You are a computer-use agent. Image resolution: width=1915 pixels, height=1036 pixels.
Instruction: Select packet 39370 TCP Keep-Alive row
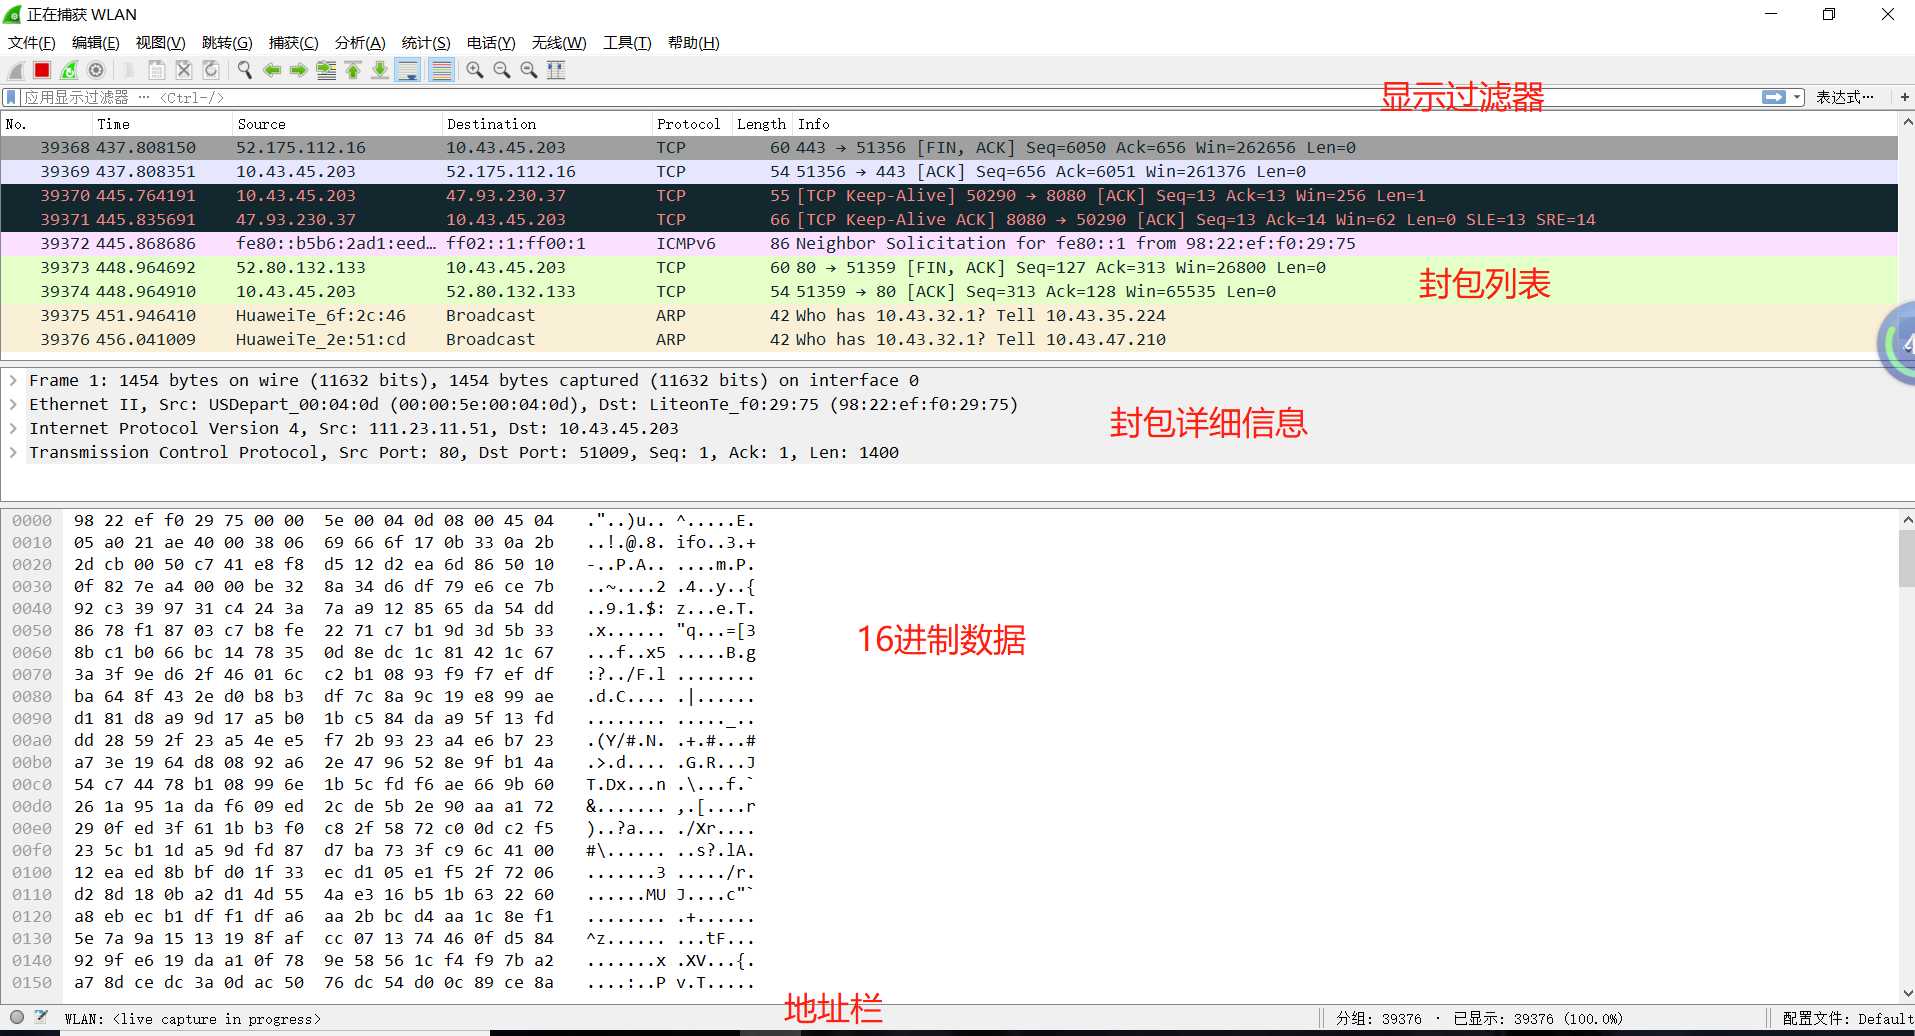(x=949, y=195)
